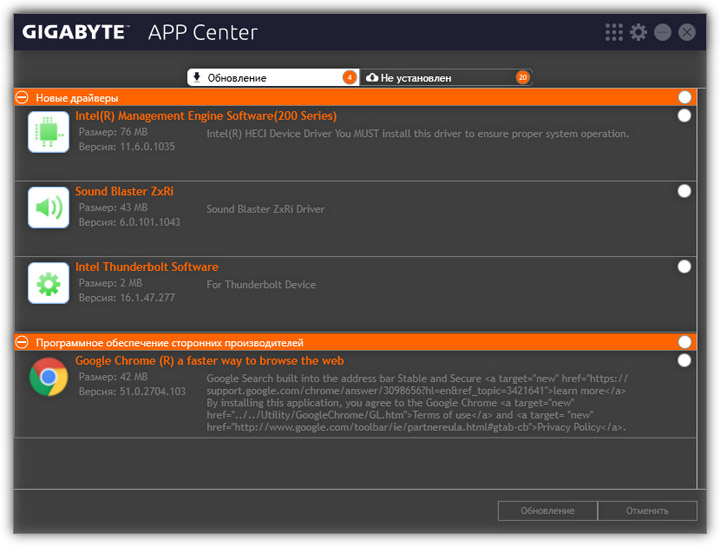The image size is (720, 547).
Task: Select Intel Thunderbolt Software for update
Action: coord(684,267)
